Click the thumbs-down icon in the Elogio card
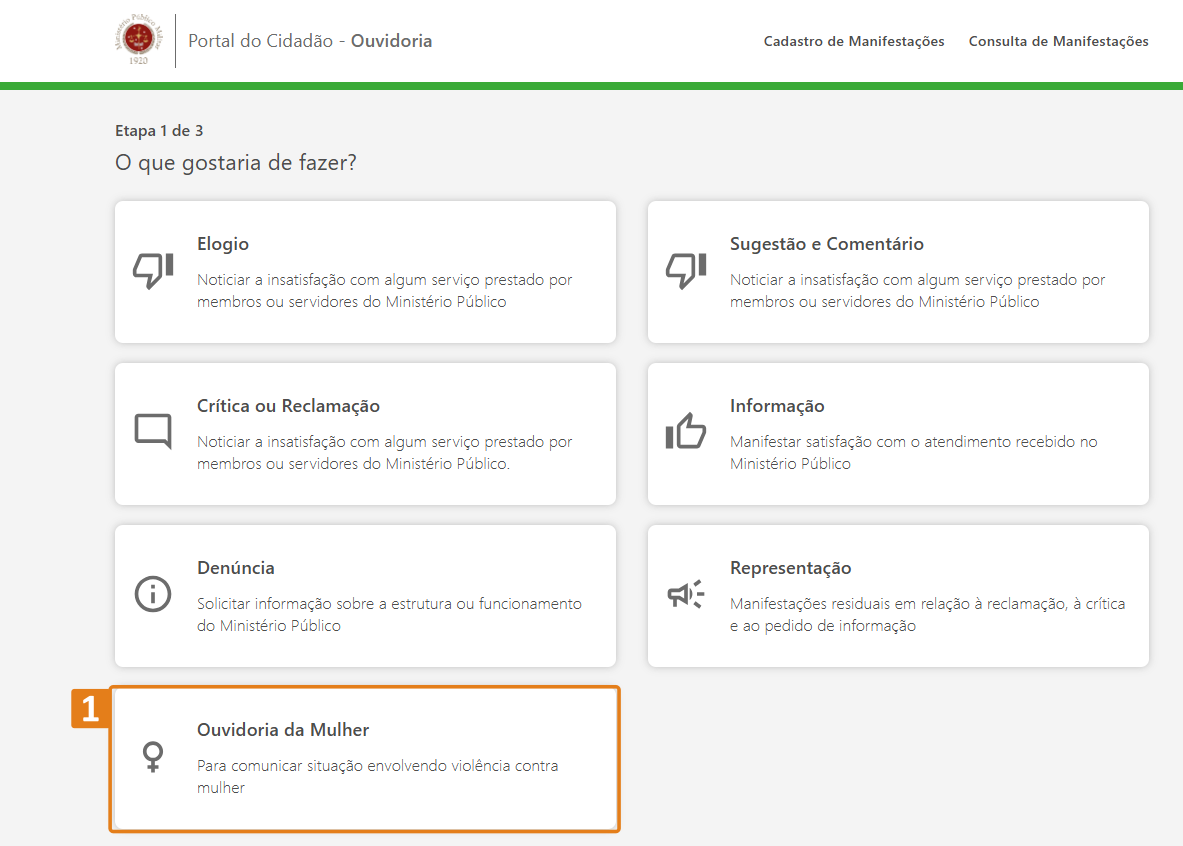 pos(153,271)
